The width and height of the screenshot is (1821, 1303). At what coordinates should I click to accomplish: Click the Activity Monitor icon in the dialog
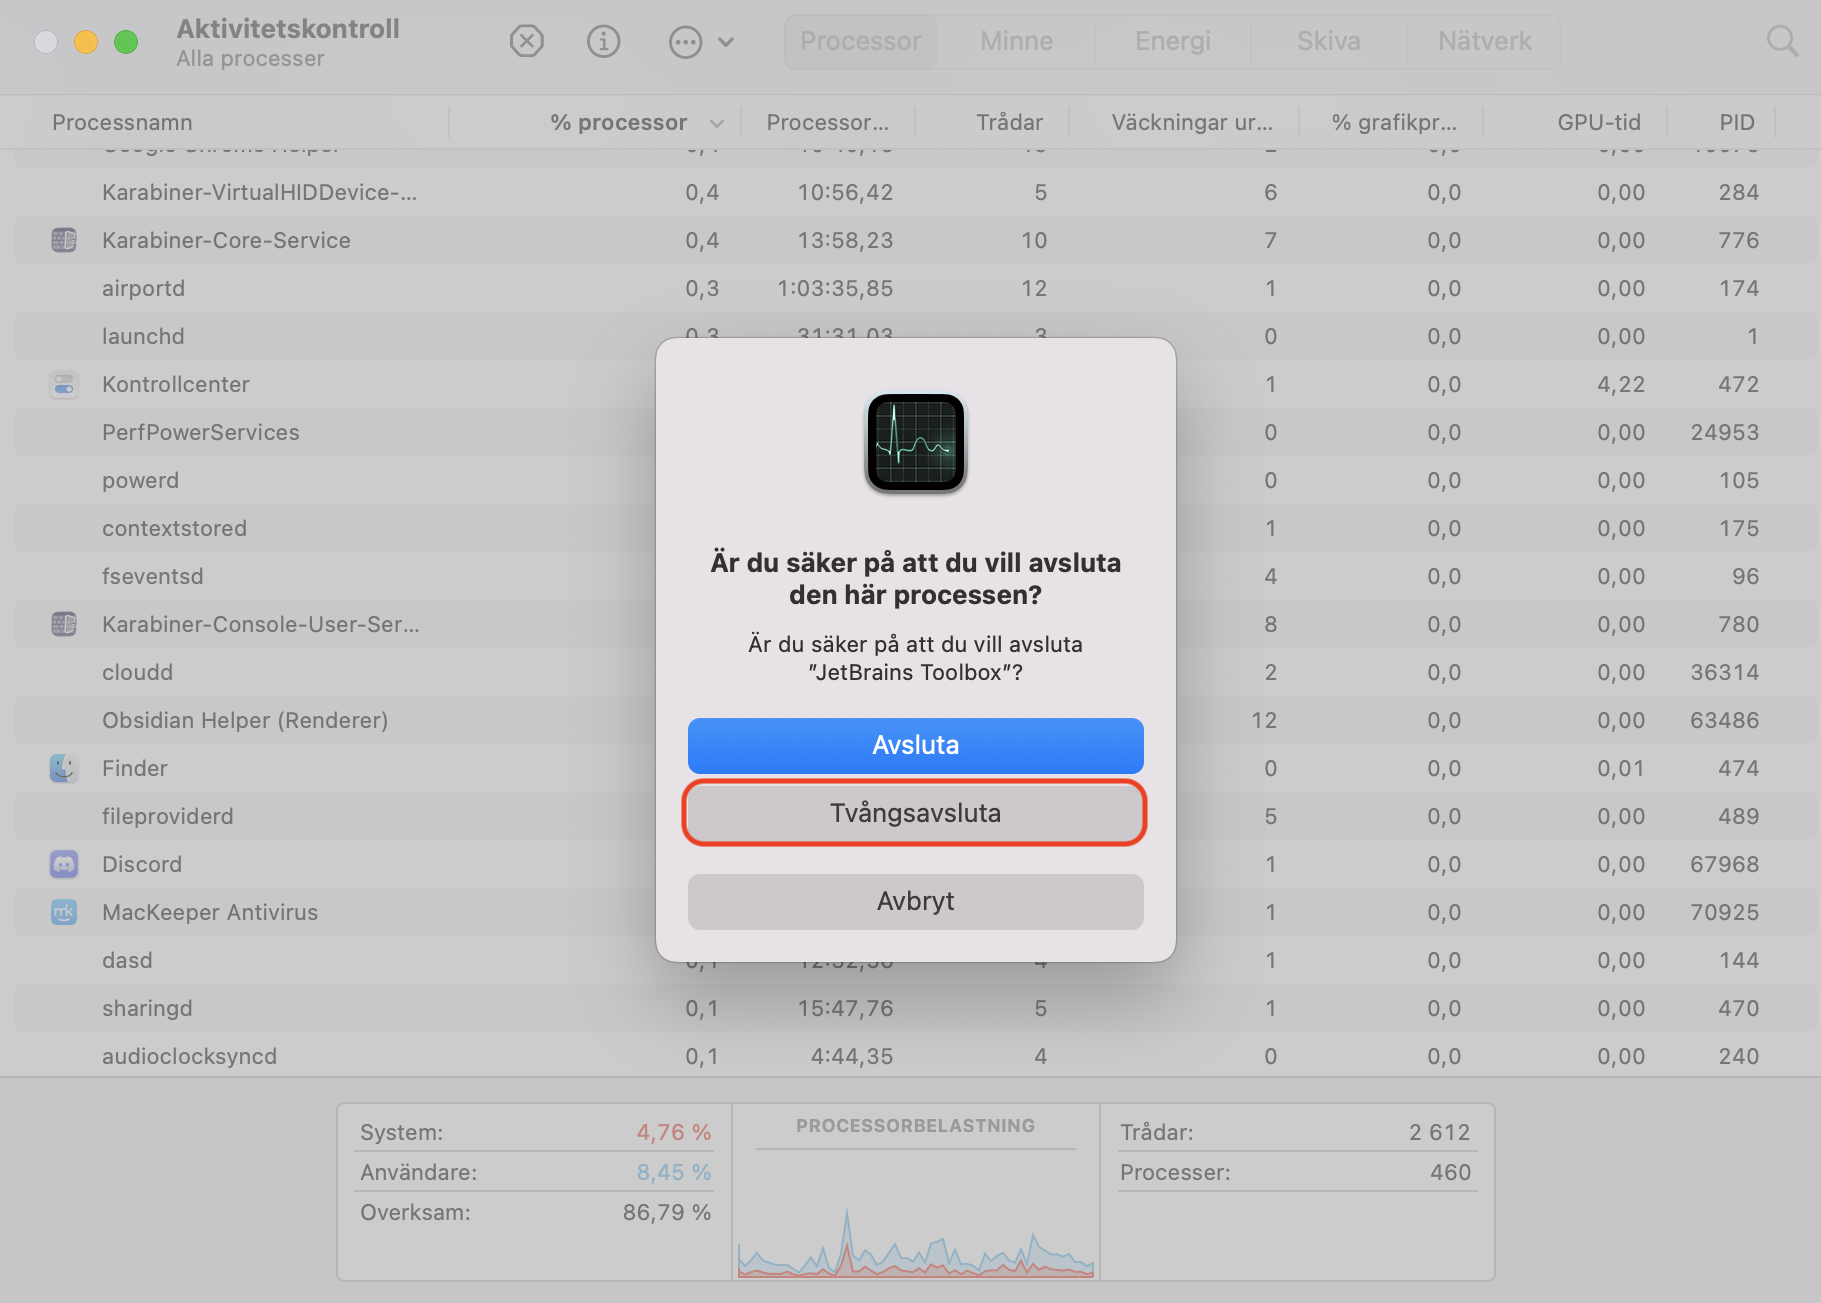point(915,442)
